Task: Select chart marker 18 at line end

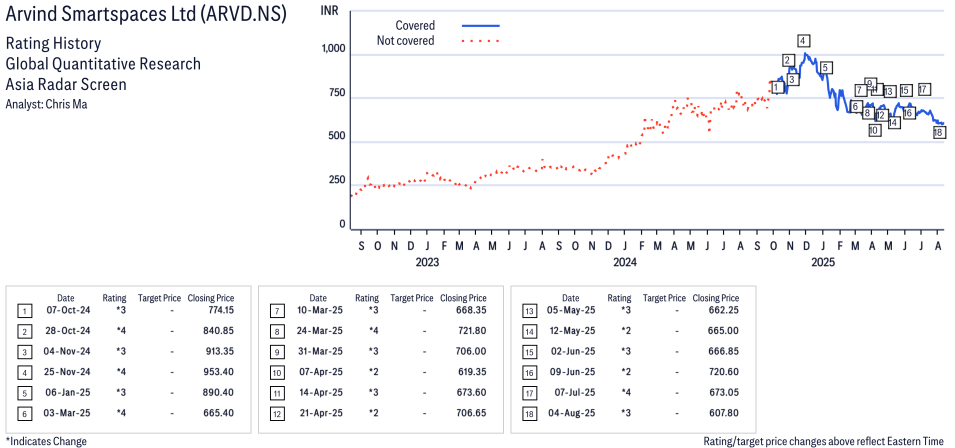Action: click(940, 132)
